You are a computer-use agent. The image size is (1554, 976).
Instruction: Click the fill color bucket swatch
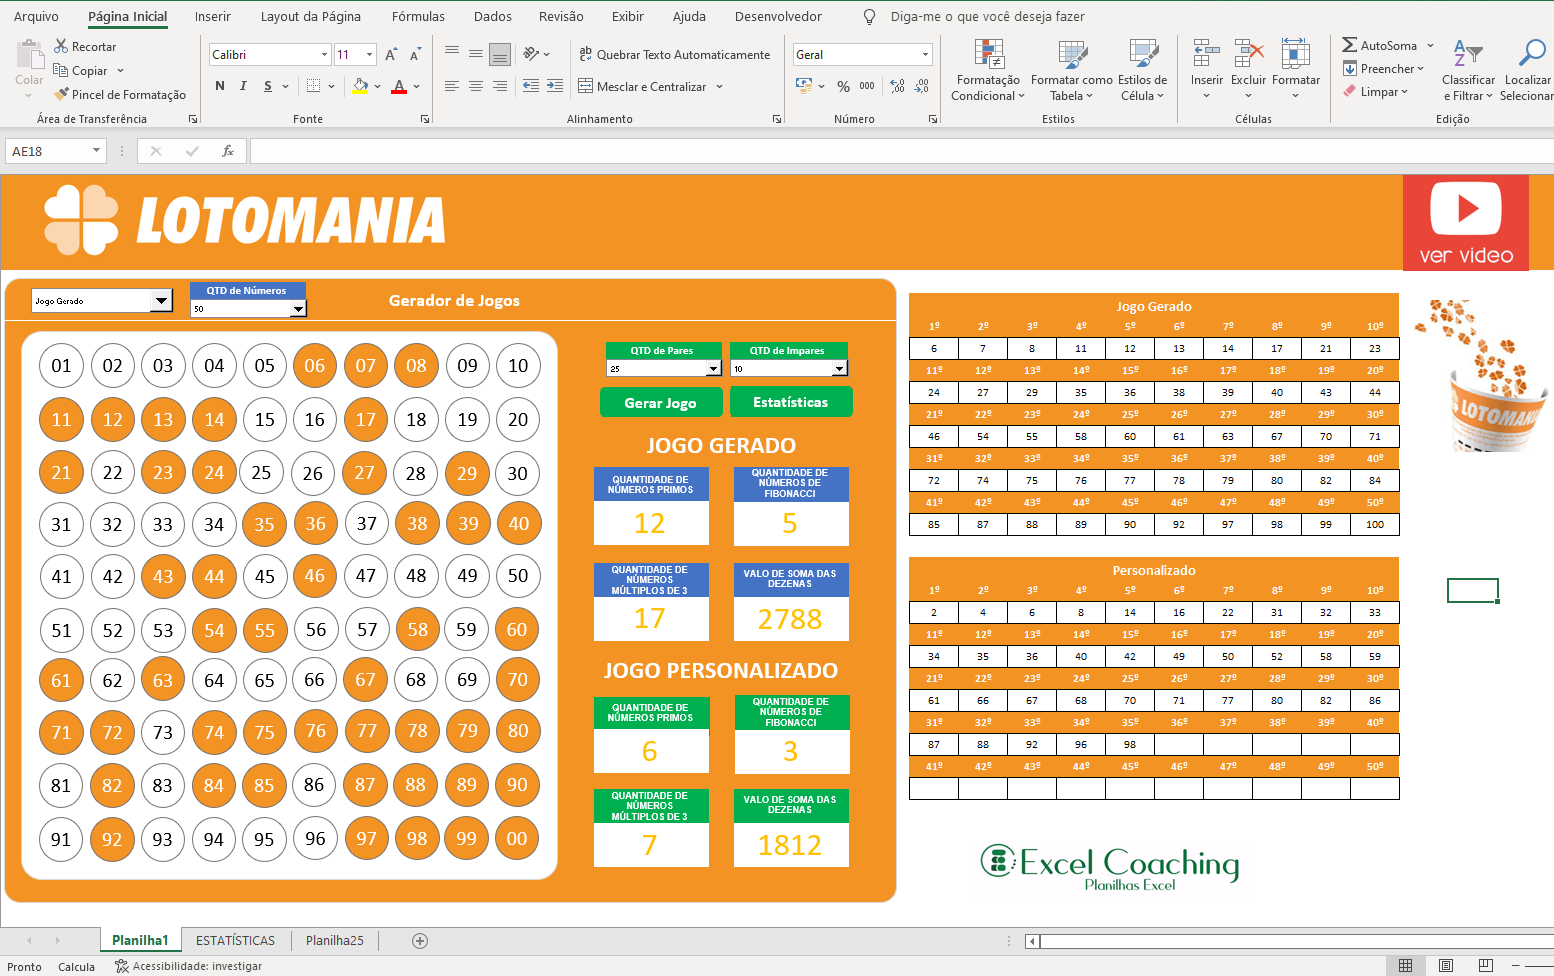[x=360, y=86]
